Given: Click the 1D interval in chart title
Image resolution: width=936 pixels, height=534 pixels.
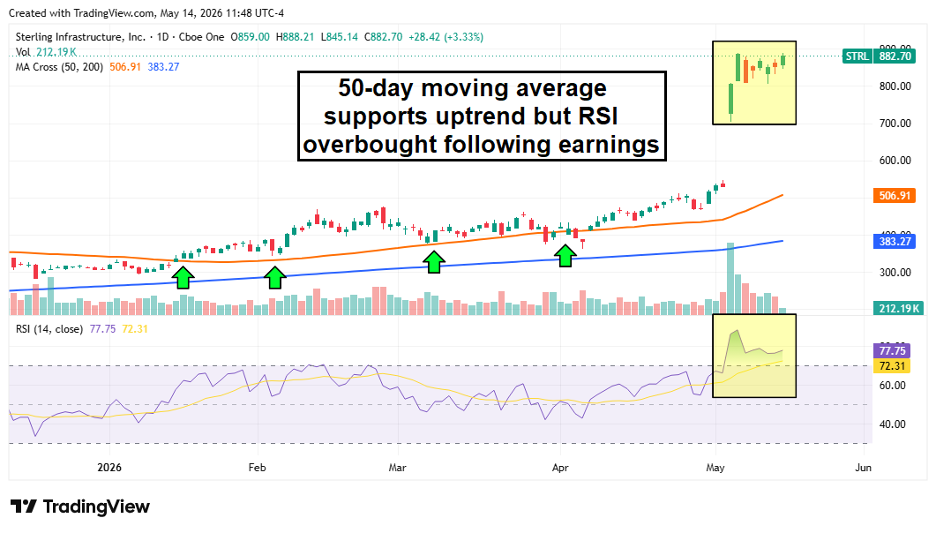Looking at the screenshot, I should 162,37.
